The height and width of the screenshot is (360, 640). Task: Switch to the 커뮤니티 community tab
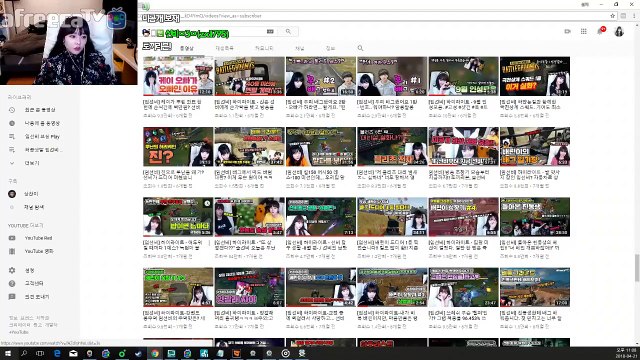(264, 48)
